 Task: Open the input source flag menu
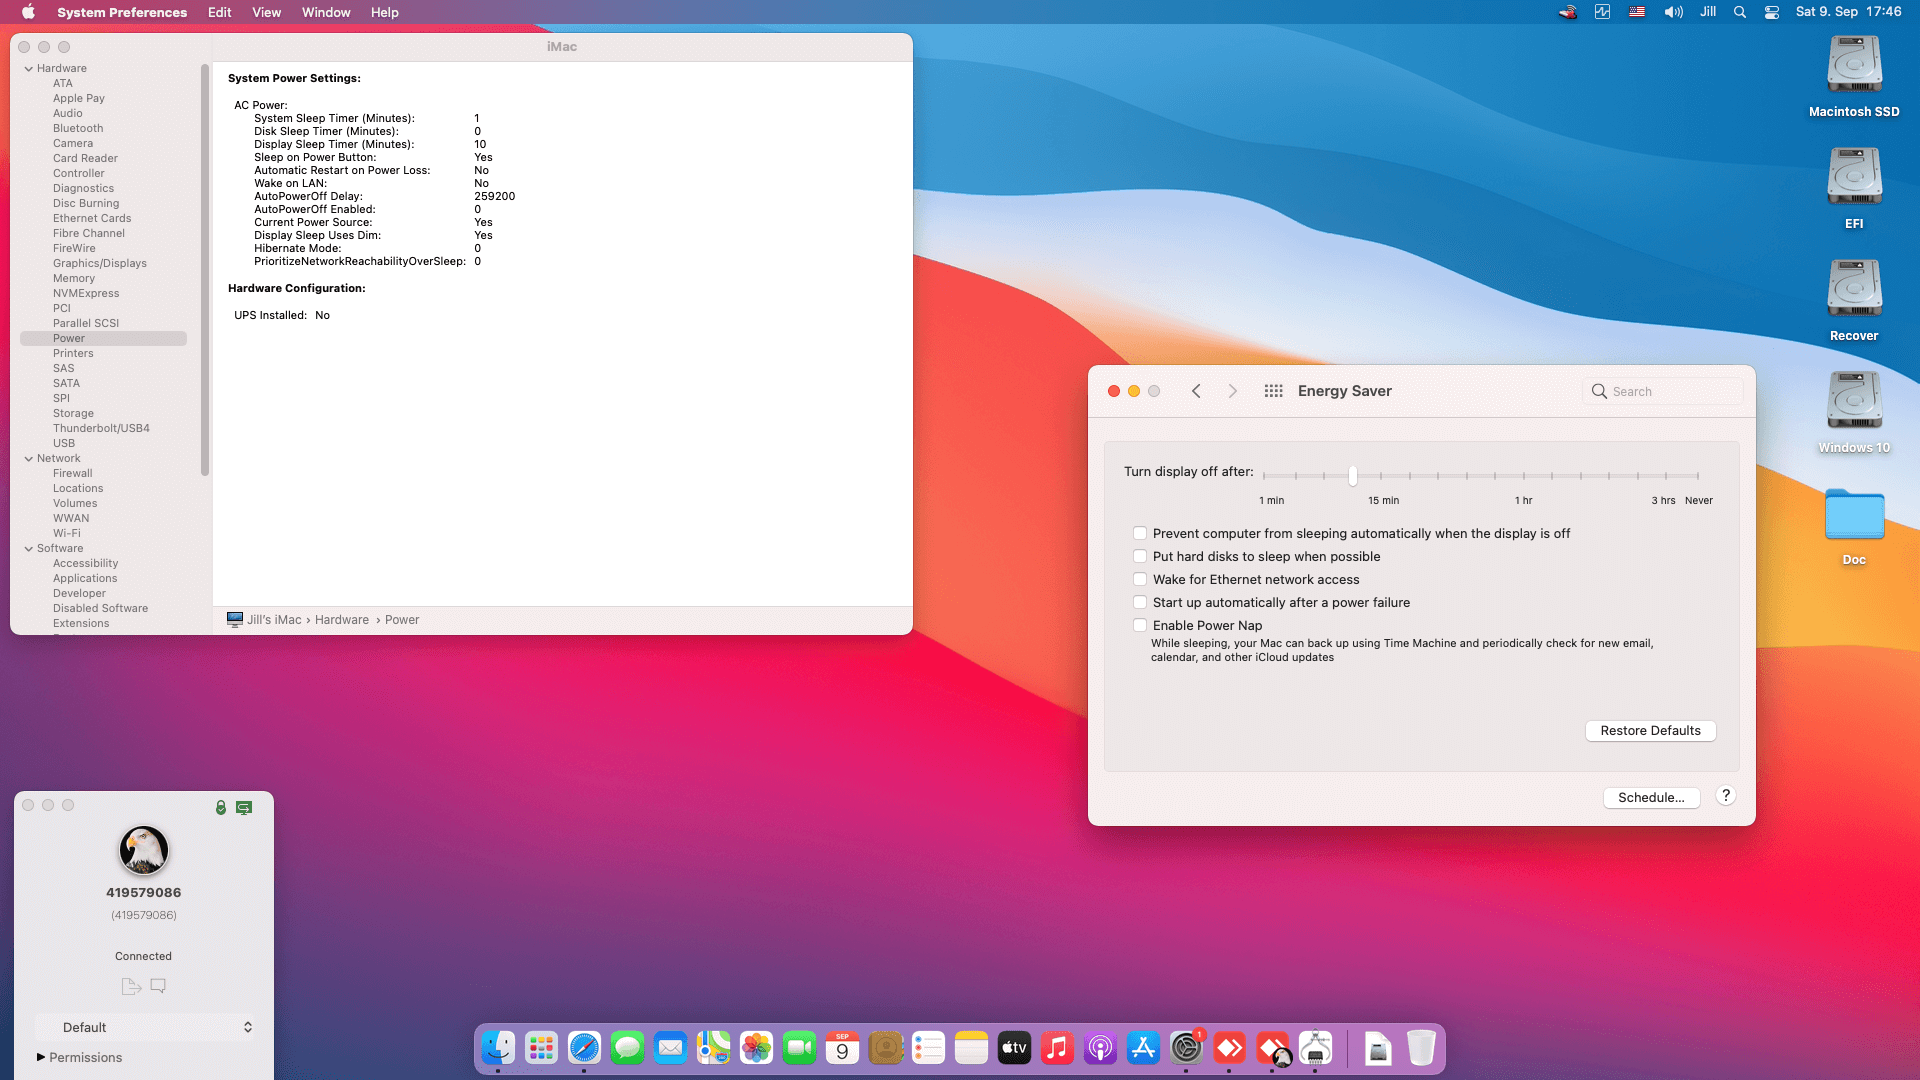click(x=1637, y=12)
